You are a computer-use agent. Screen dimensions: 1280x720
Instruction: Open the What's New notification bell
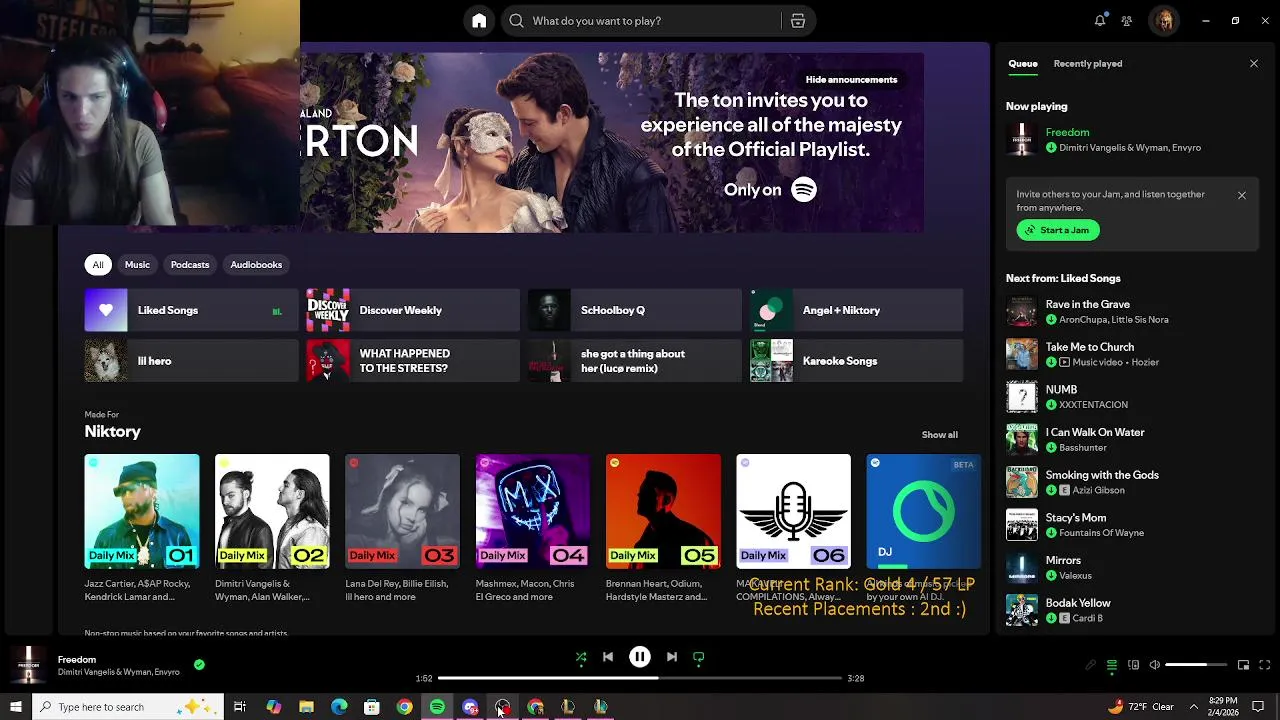(x=1100, y=20)
